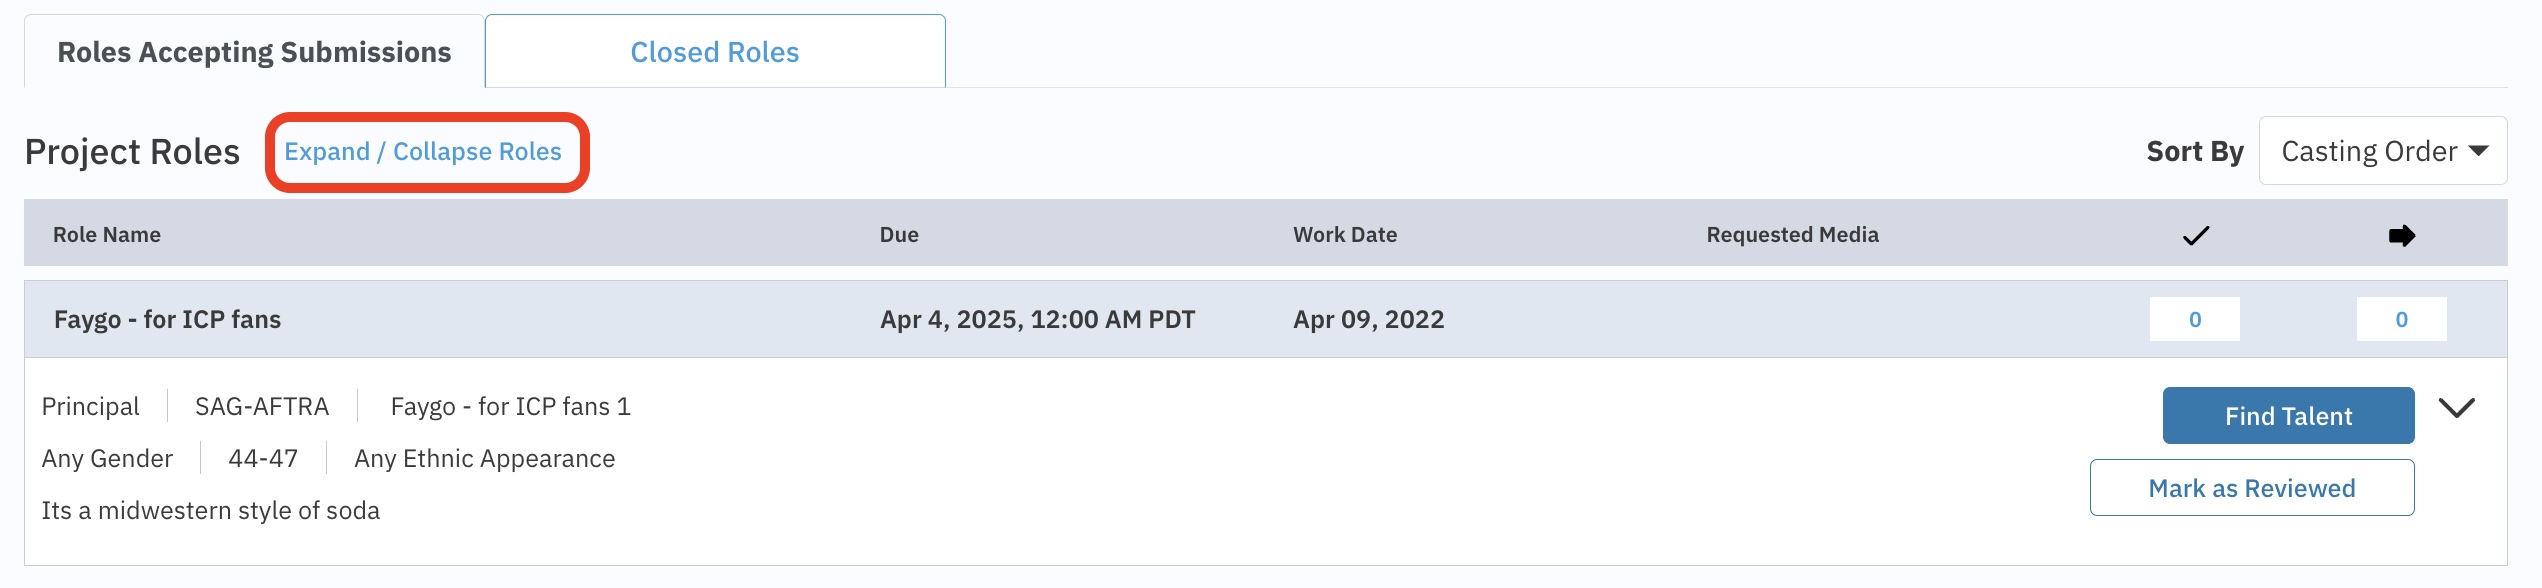The image size is (2542, 588).
Task: Click the Role Name column header
Action: pyautogui.click(x=107, y=235)
